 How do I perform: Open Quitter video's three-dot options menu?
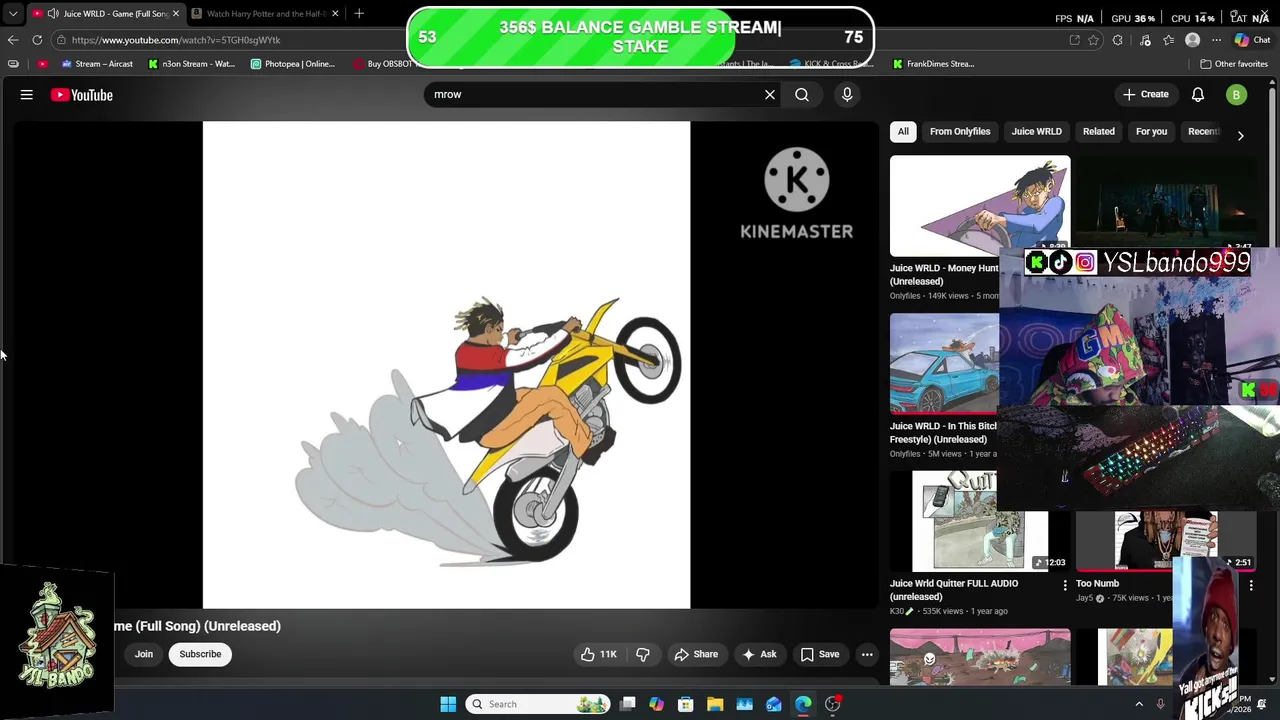point(1064,585)
